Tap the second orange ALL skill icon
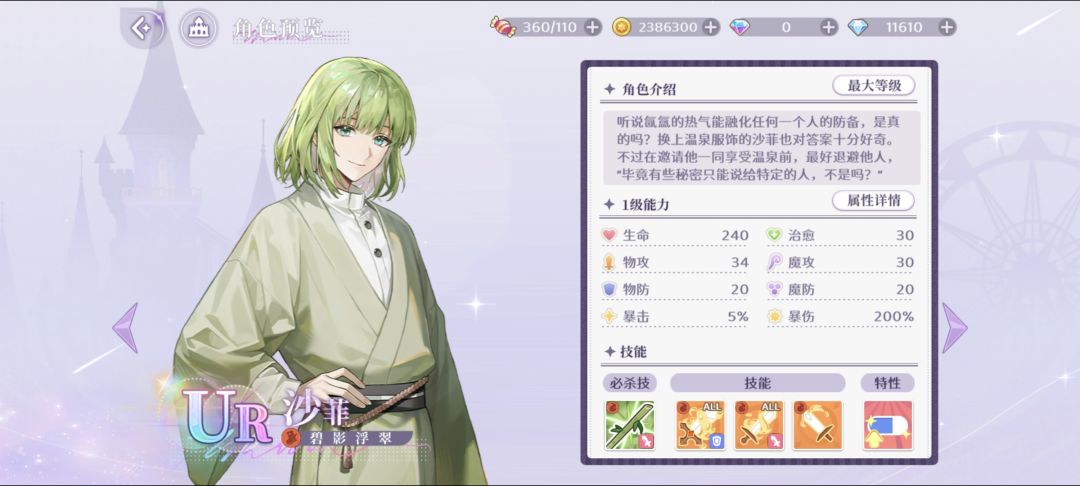Image resolution: width=1080 pixels, height=486 pixels. [758, 425]
